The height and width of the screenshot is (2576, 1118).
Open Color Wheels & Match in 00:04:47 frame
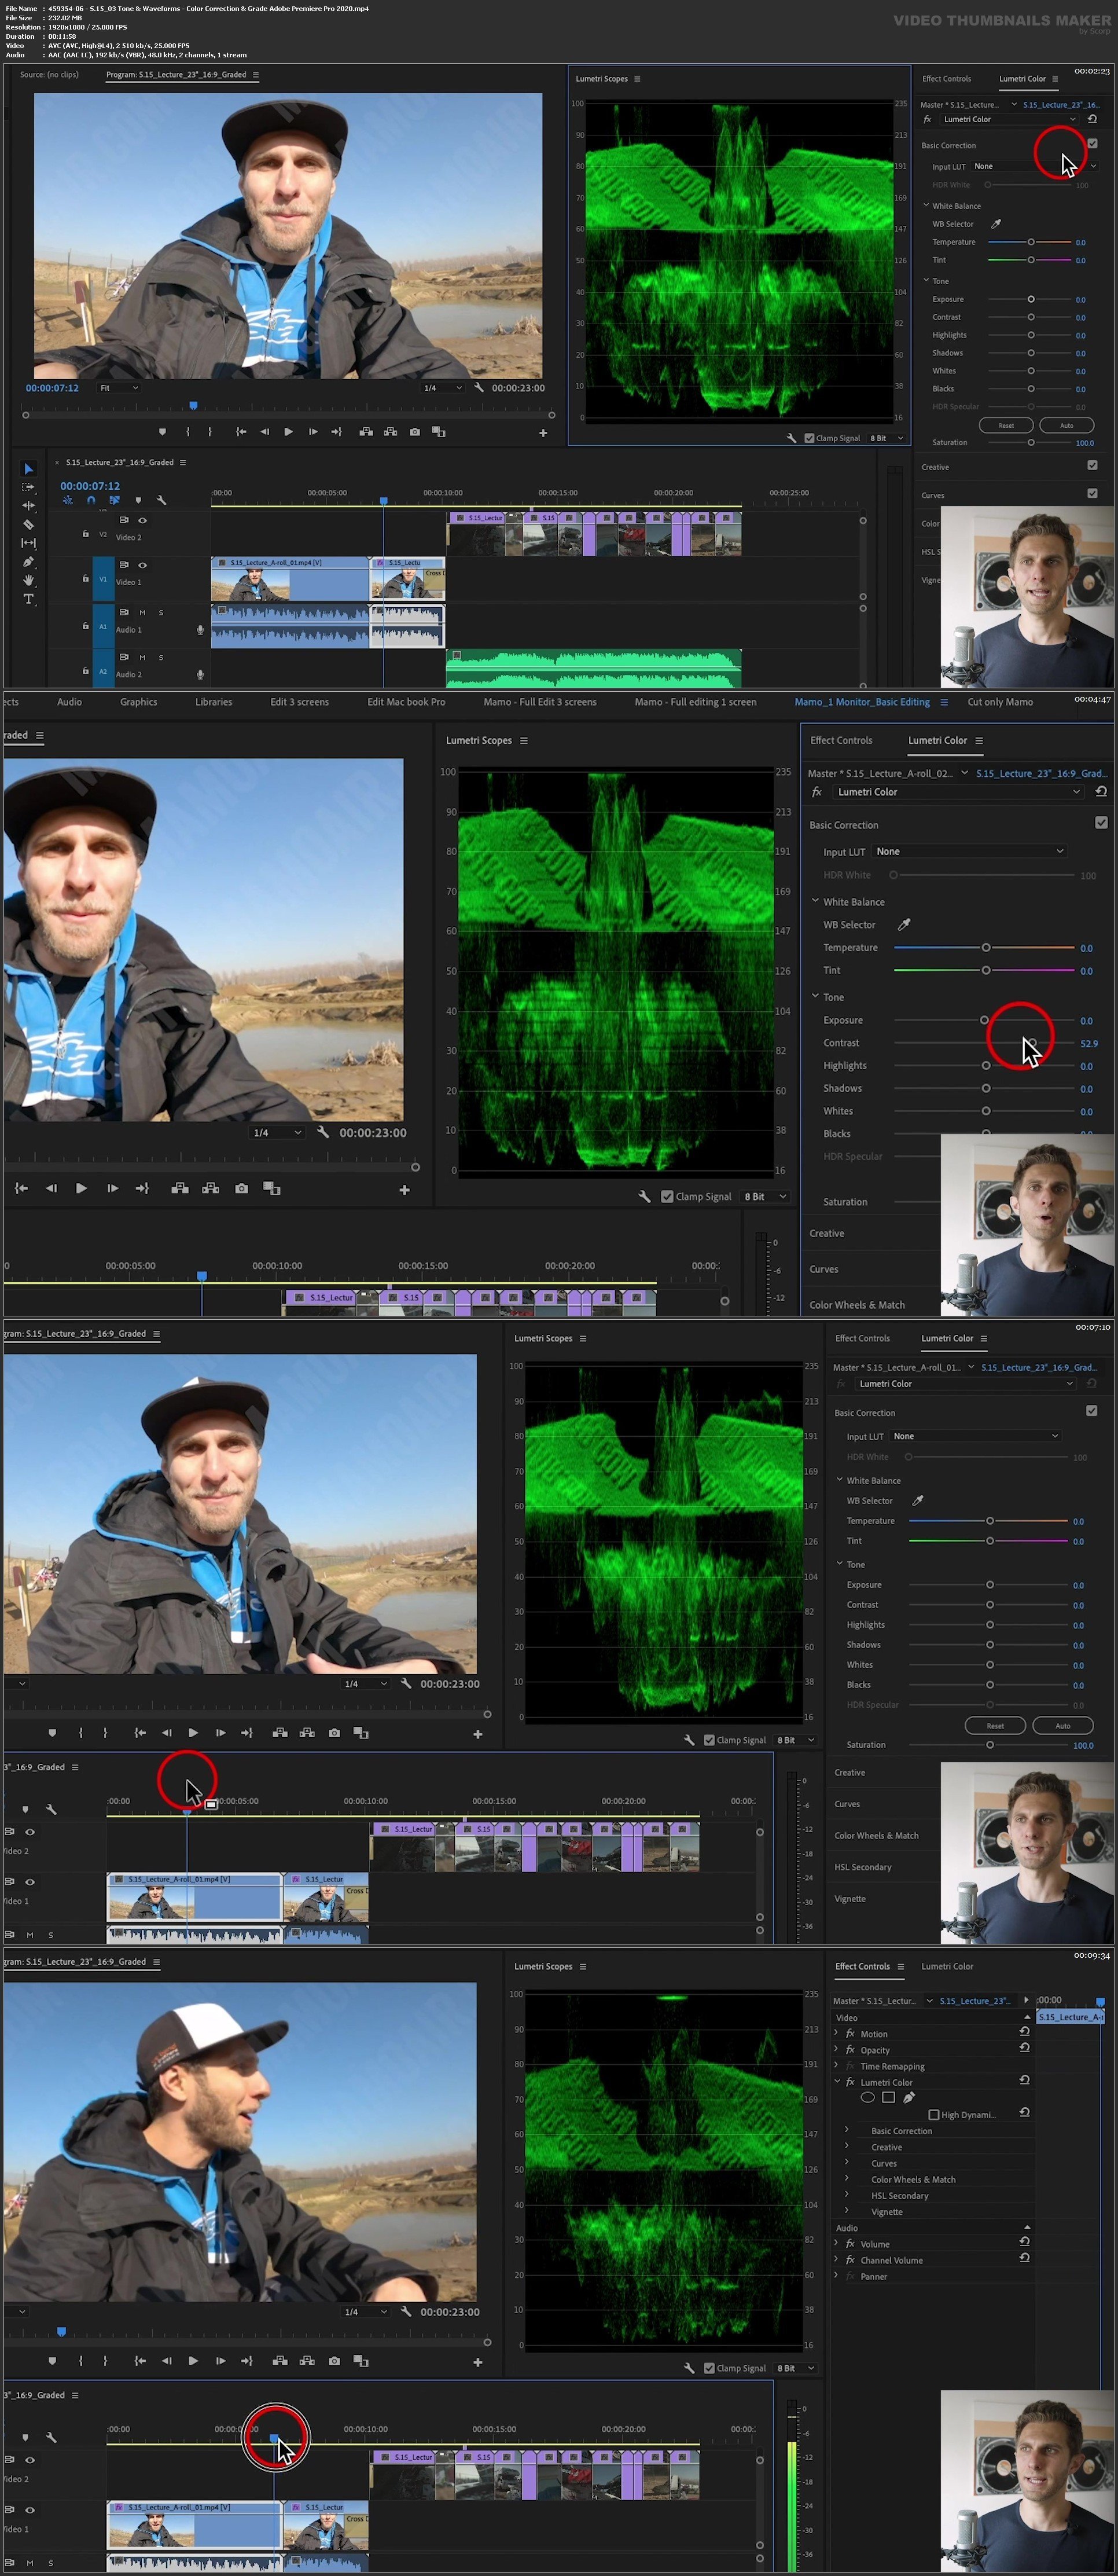[857, 1305]
